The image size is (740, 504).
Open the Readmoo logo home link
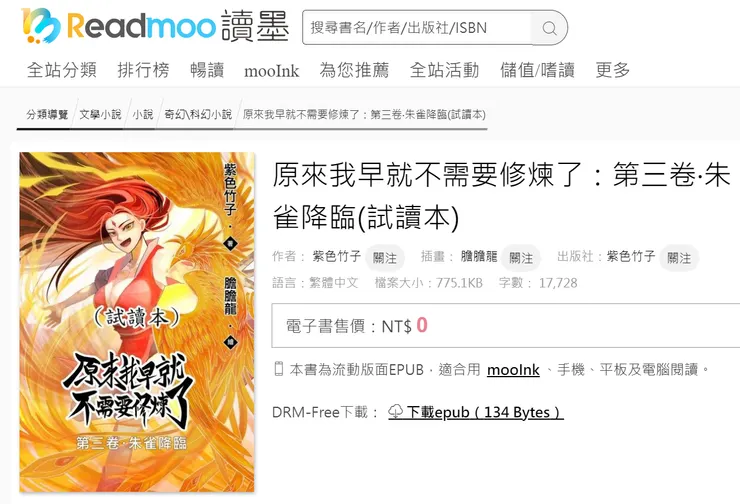155,25
